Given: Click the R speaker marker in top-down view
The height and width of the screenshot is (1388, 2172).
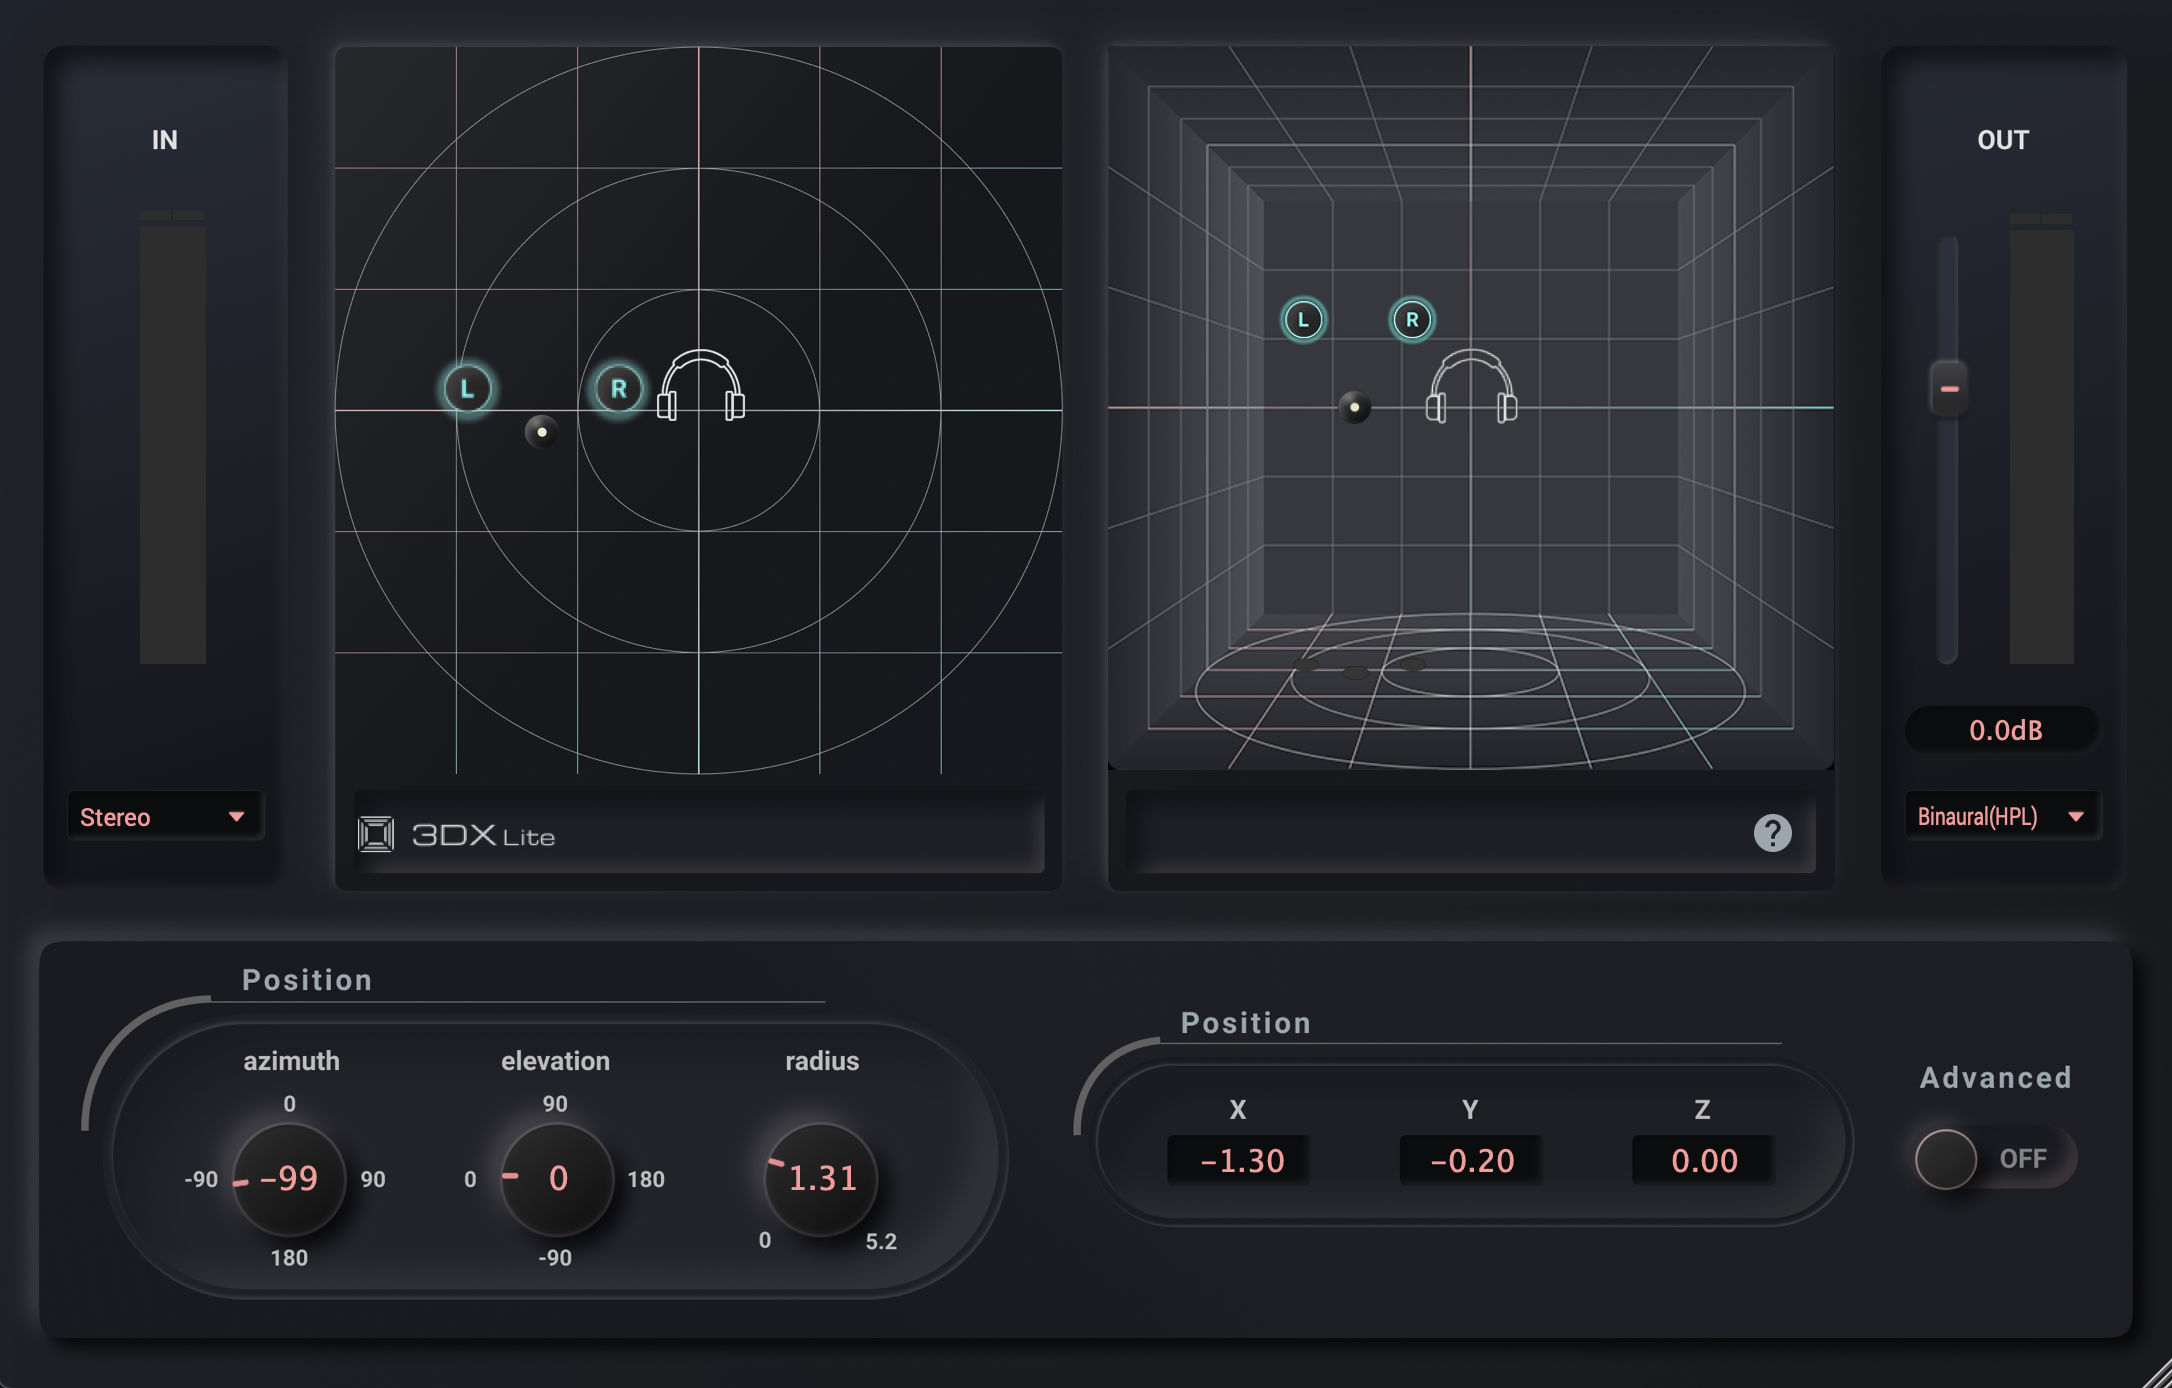Looking at the screenshot, I should click(x=618, y=389).
